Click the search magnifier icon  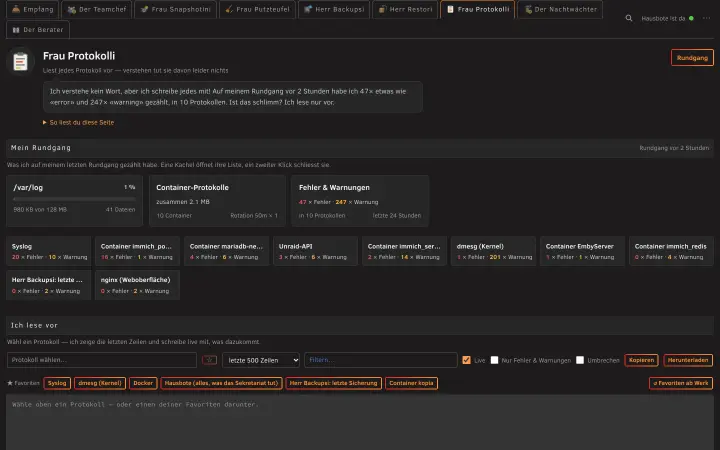pyautogui.click(x=629, y=18)
